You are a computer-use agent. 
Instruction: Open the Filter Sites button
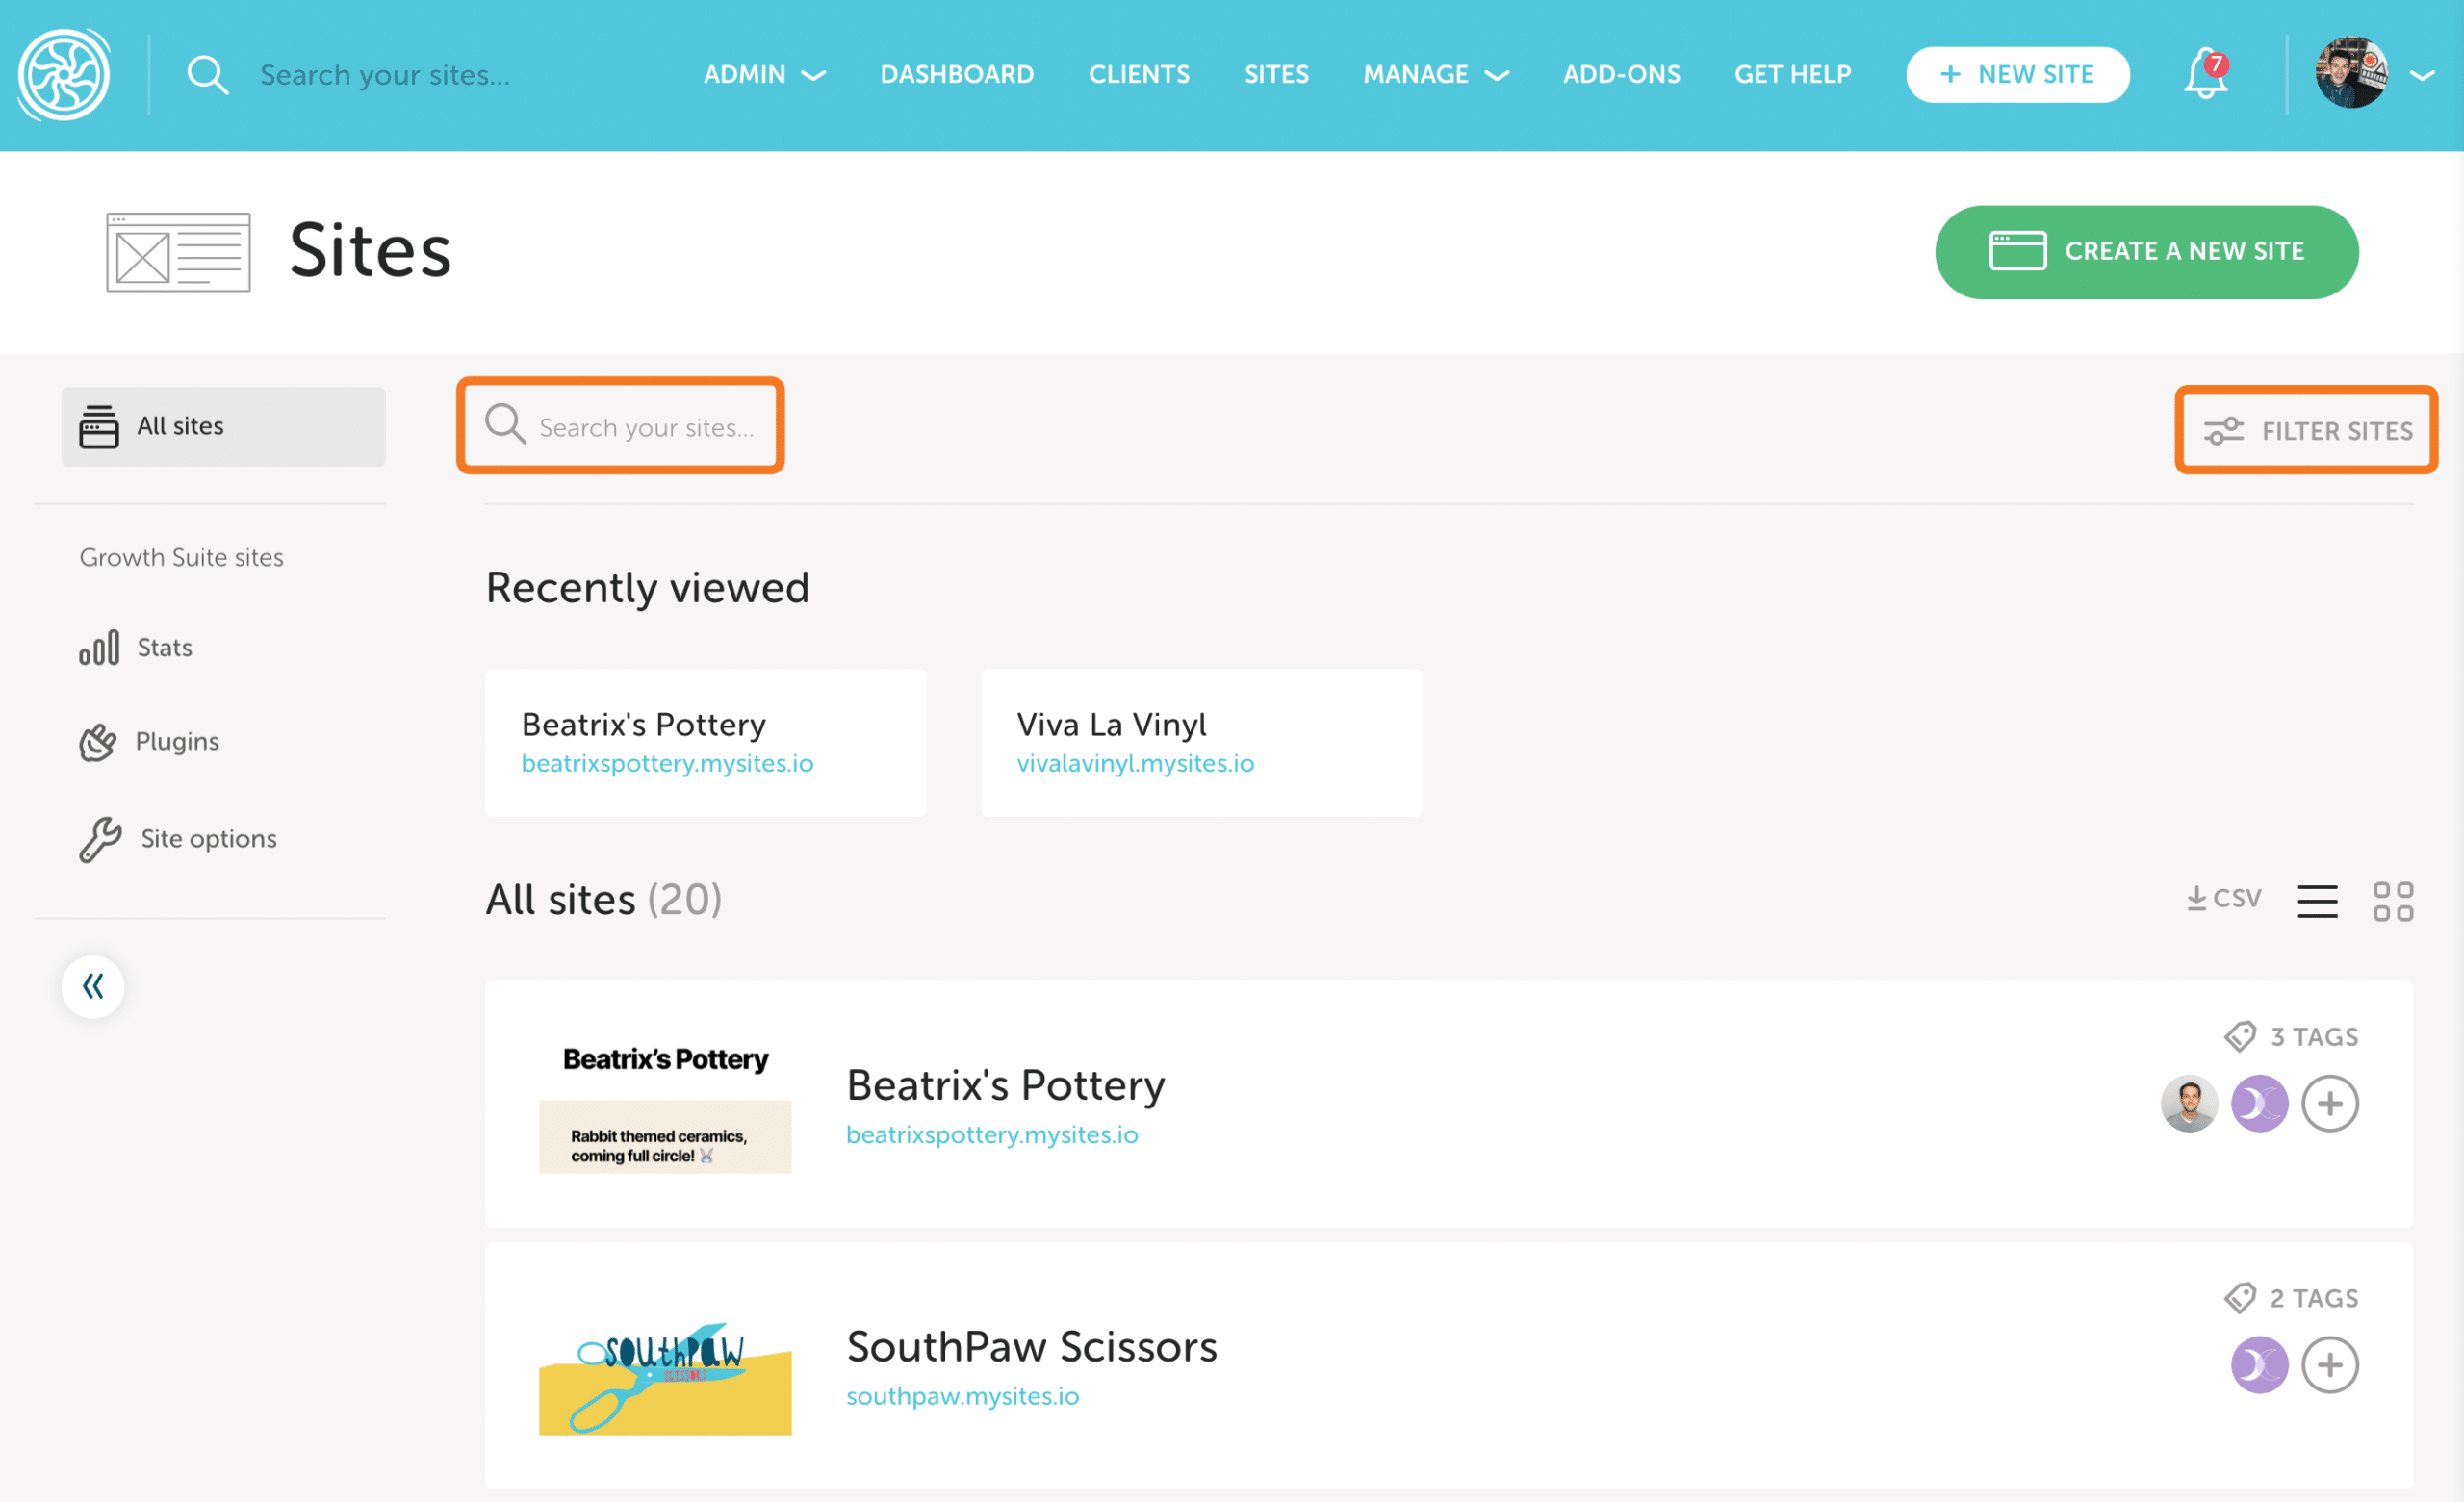pos(2306,431)
